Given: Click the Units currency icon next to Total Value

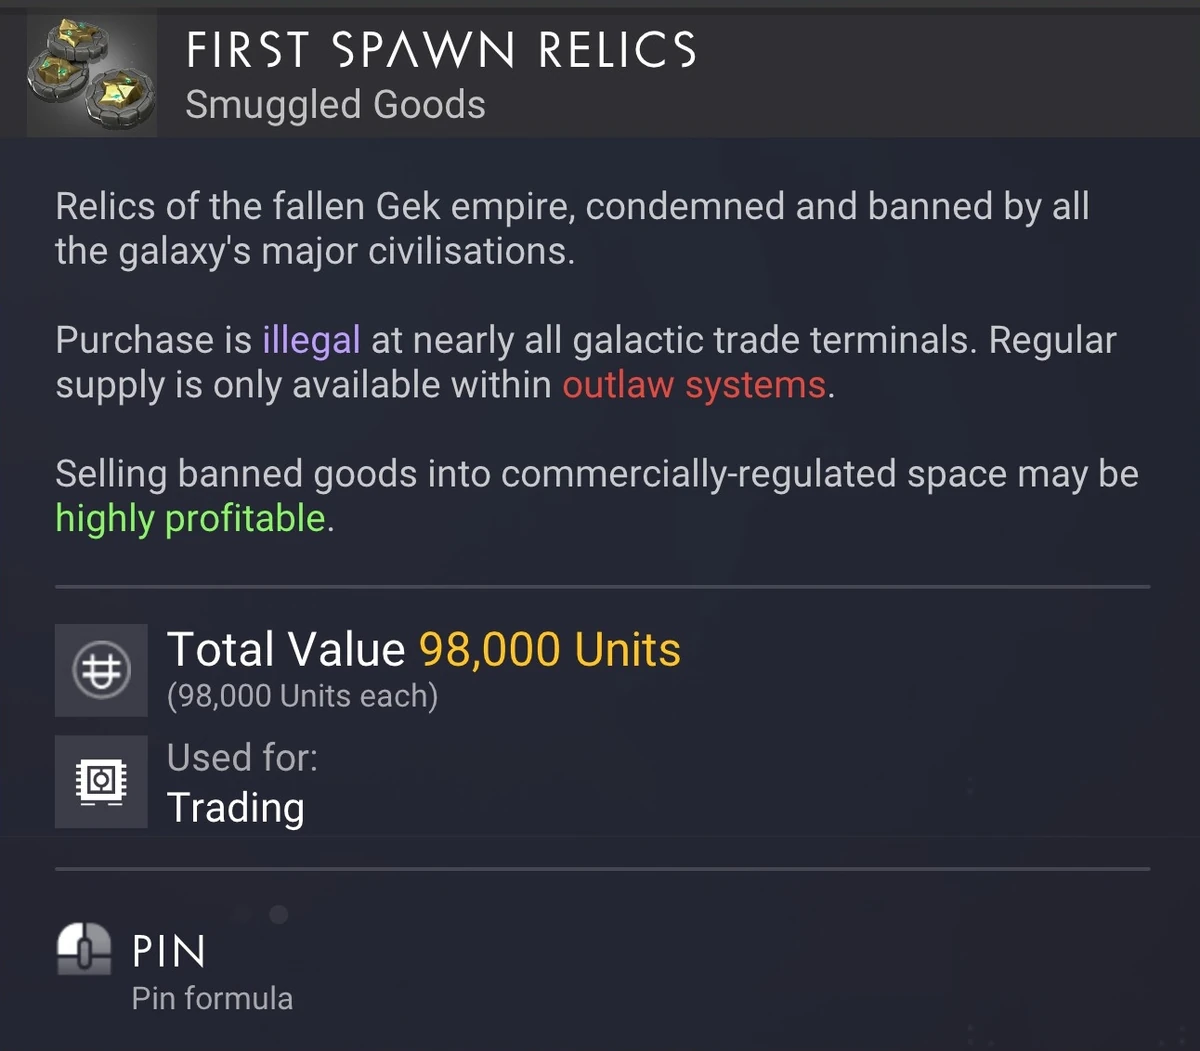Looking at the screenshot, I should click(x=100, y=670).
